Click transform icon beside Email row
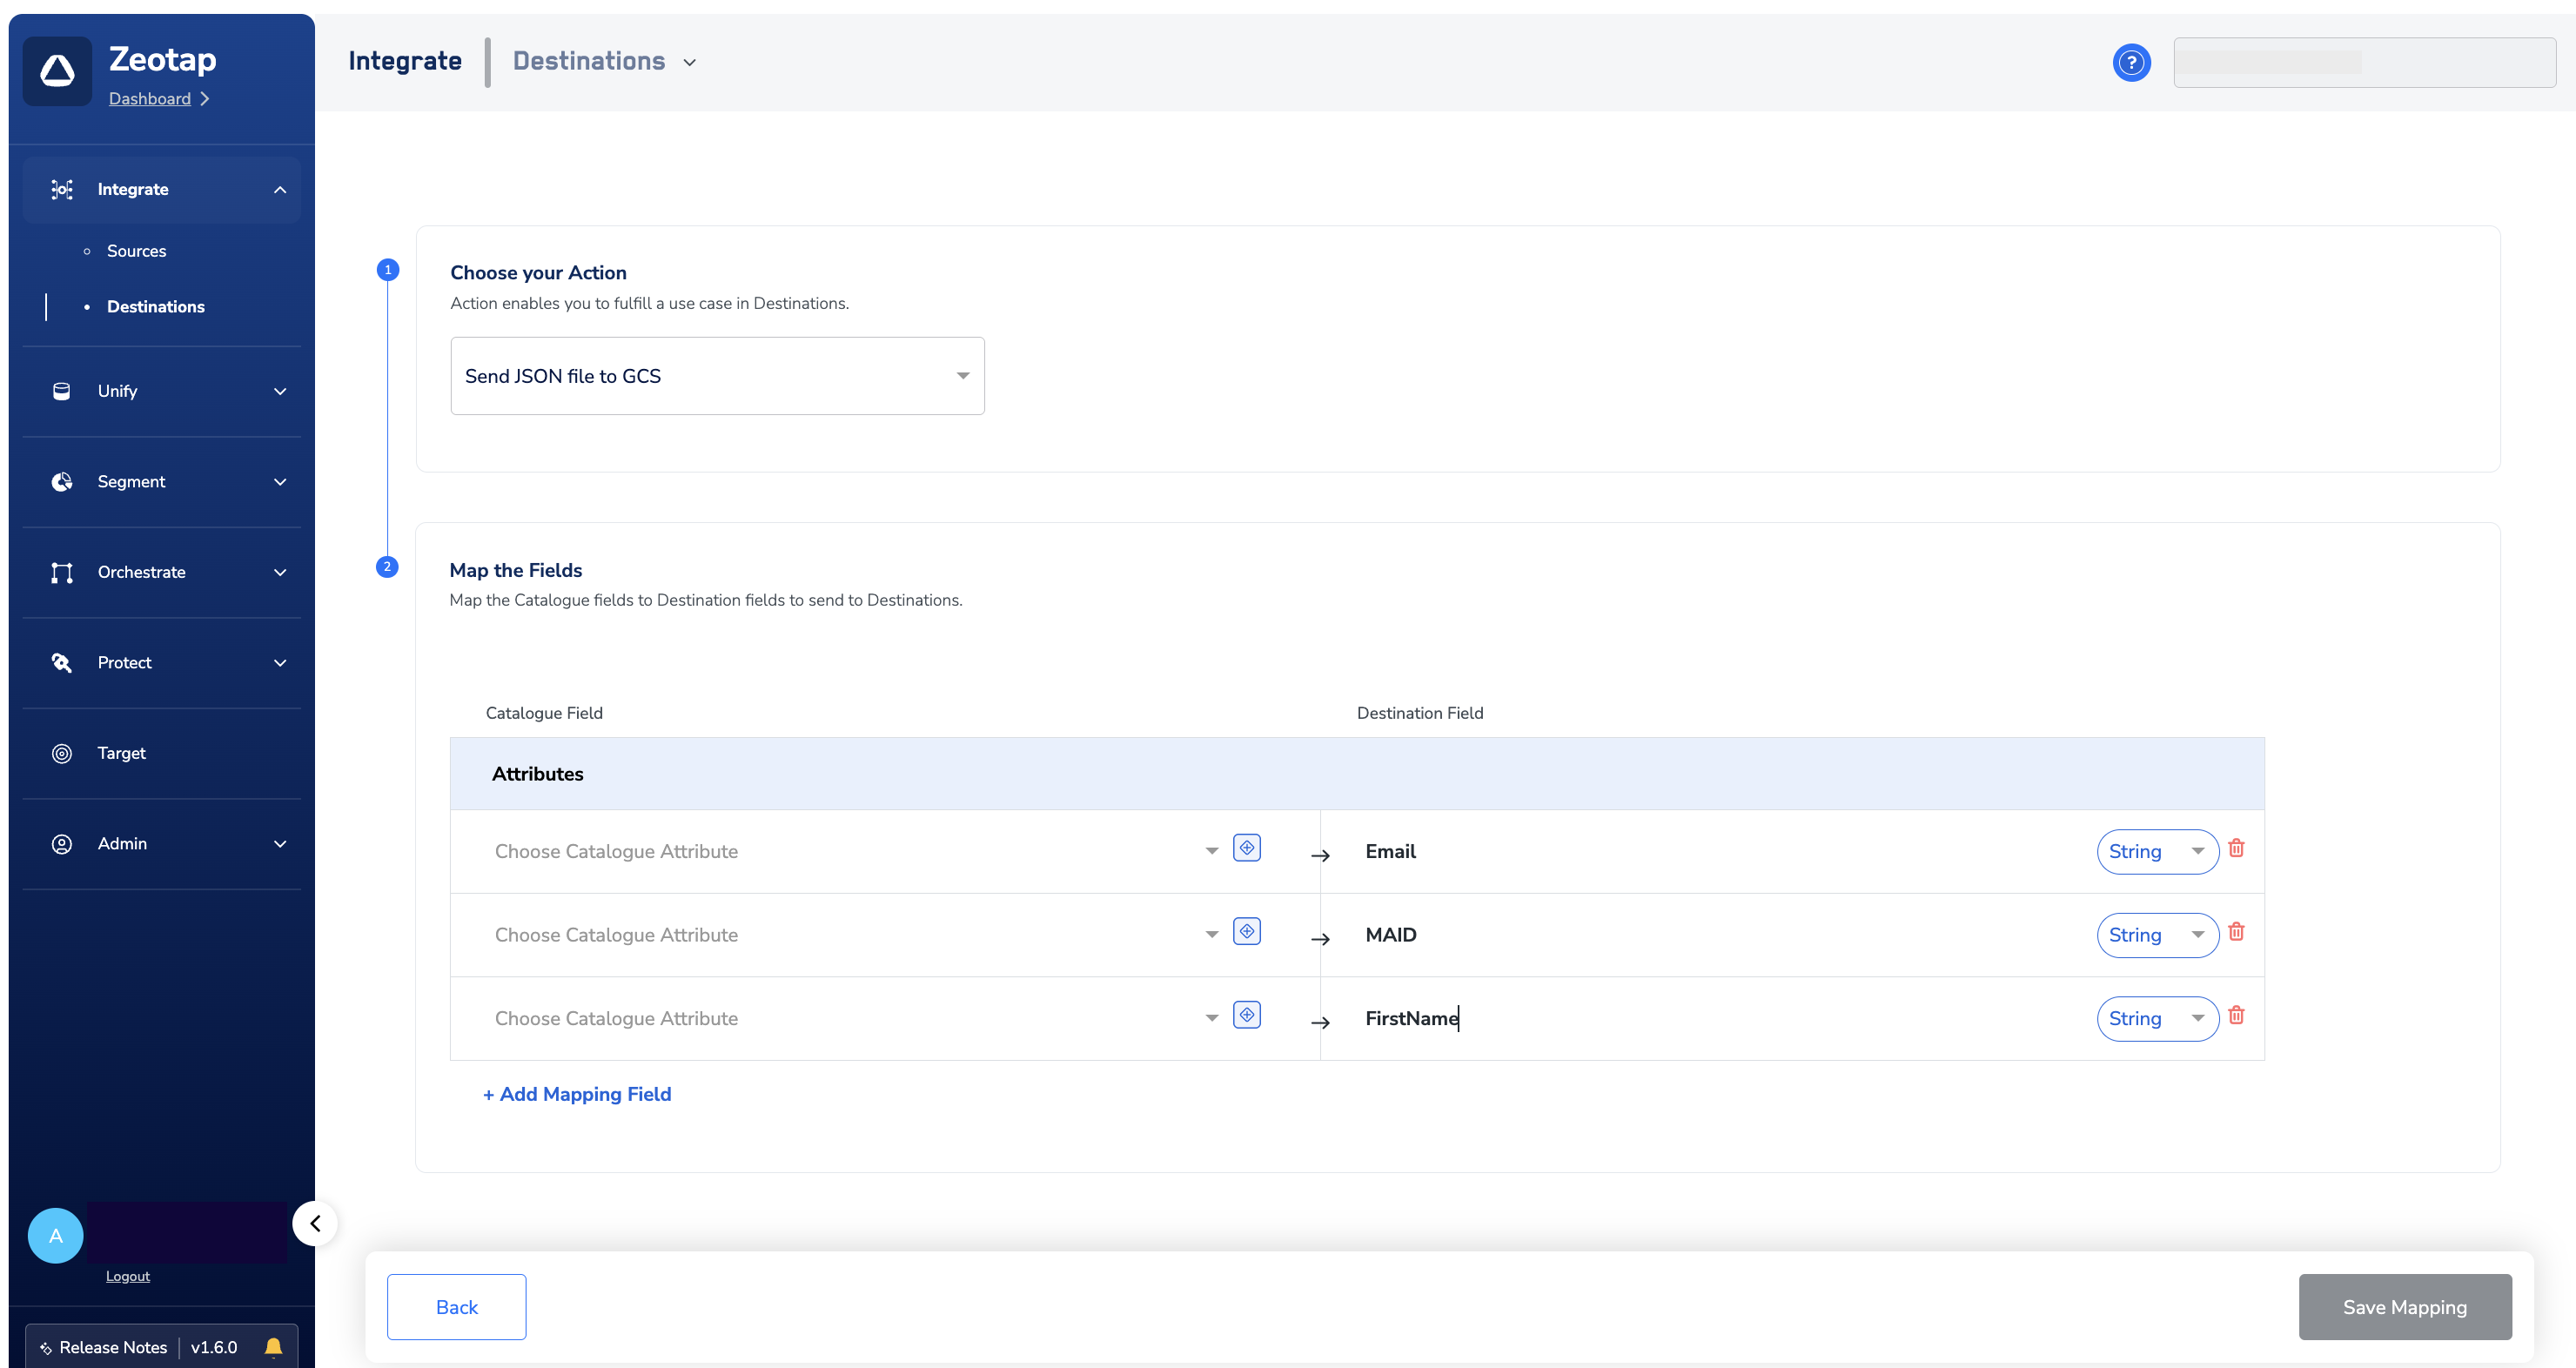The height and width of the screenshot is (1368, 2576). coord(1246,848)
